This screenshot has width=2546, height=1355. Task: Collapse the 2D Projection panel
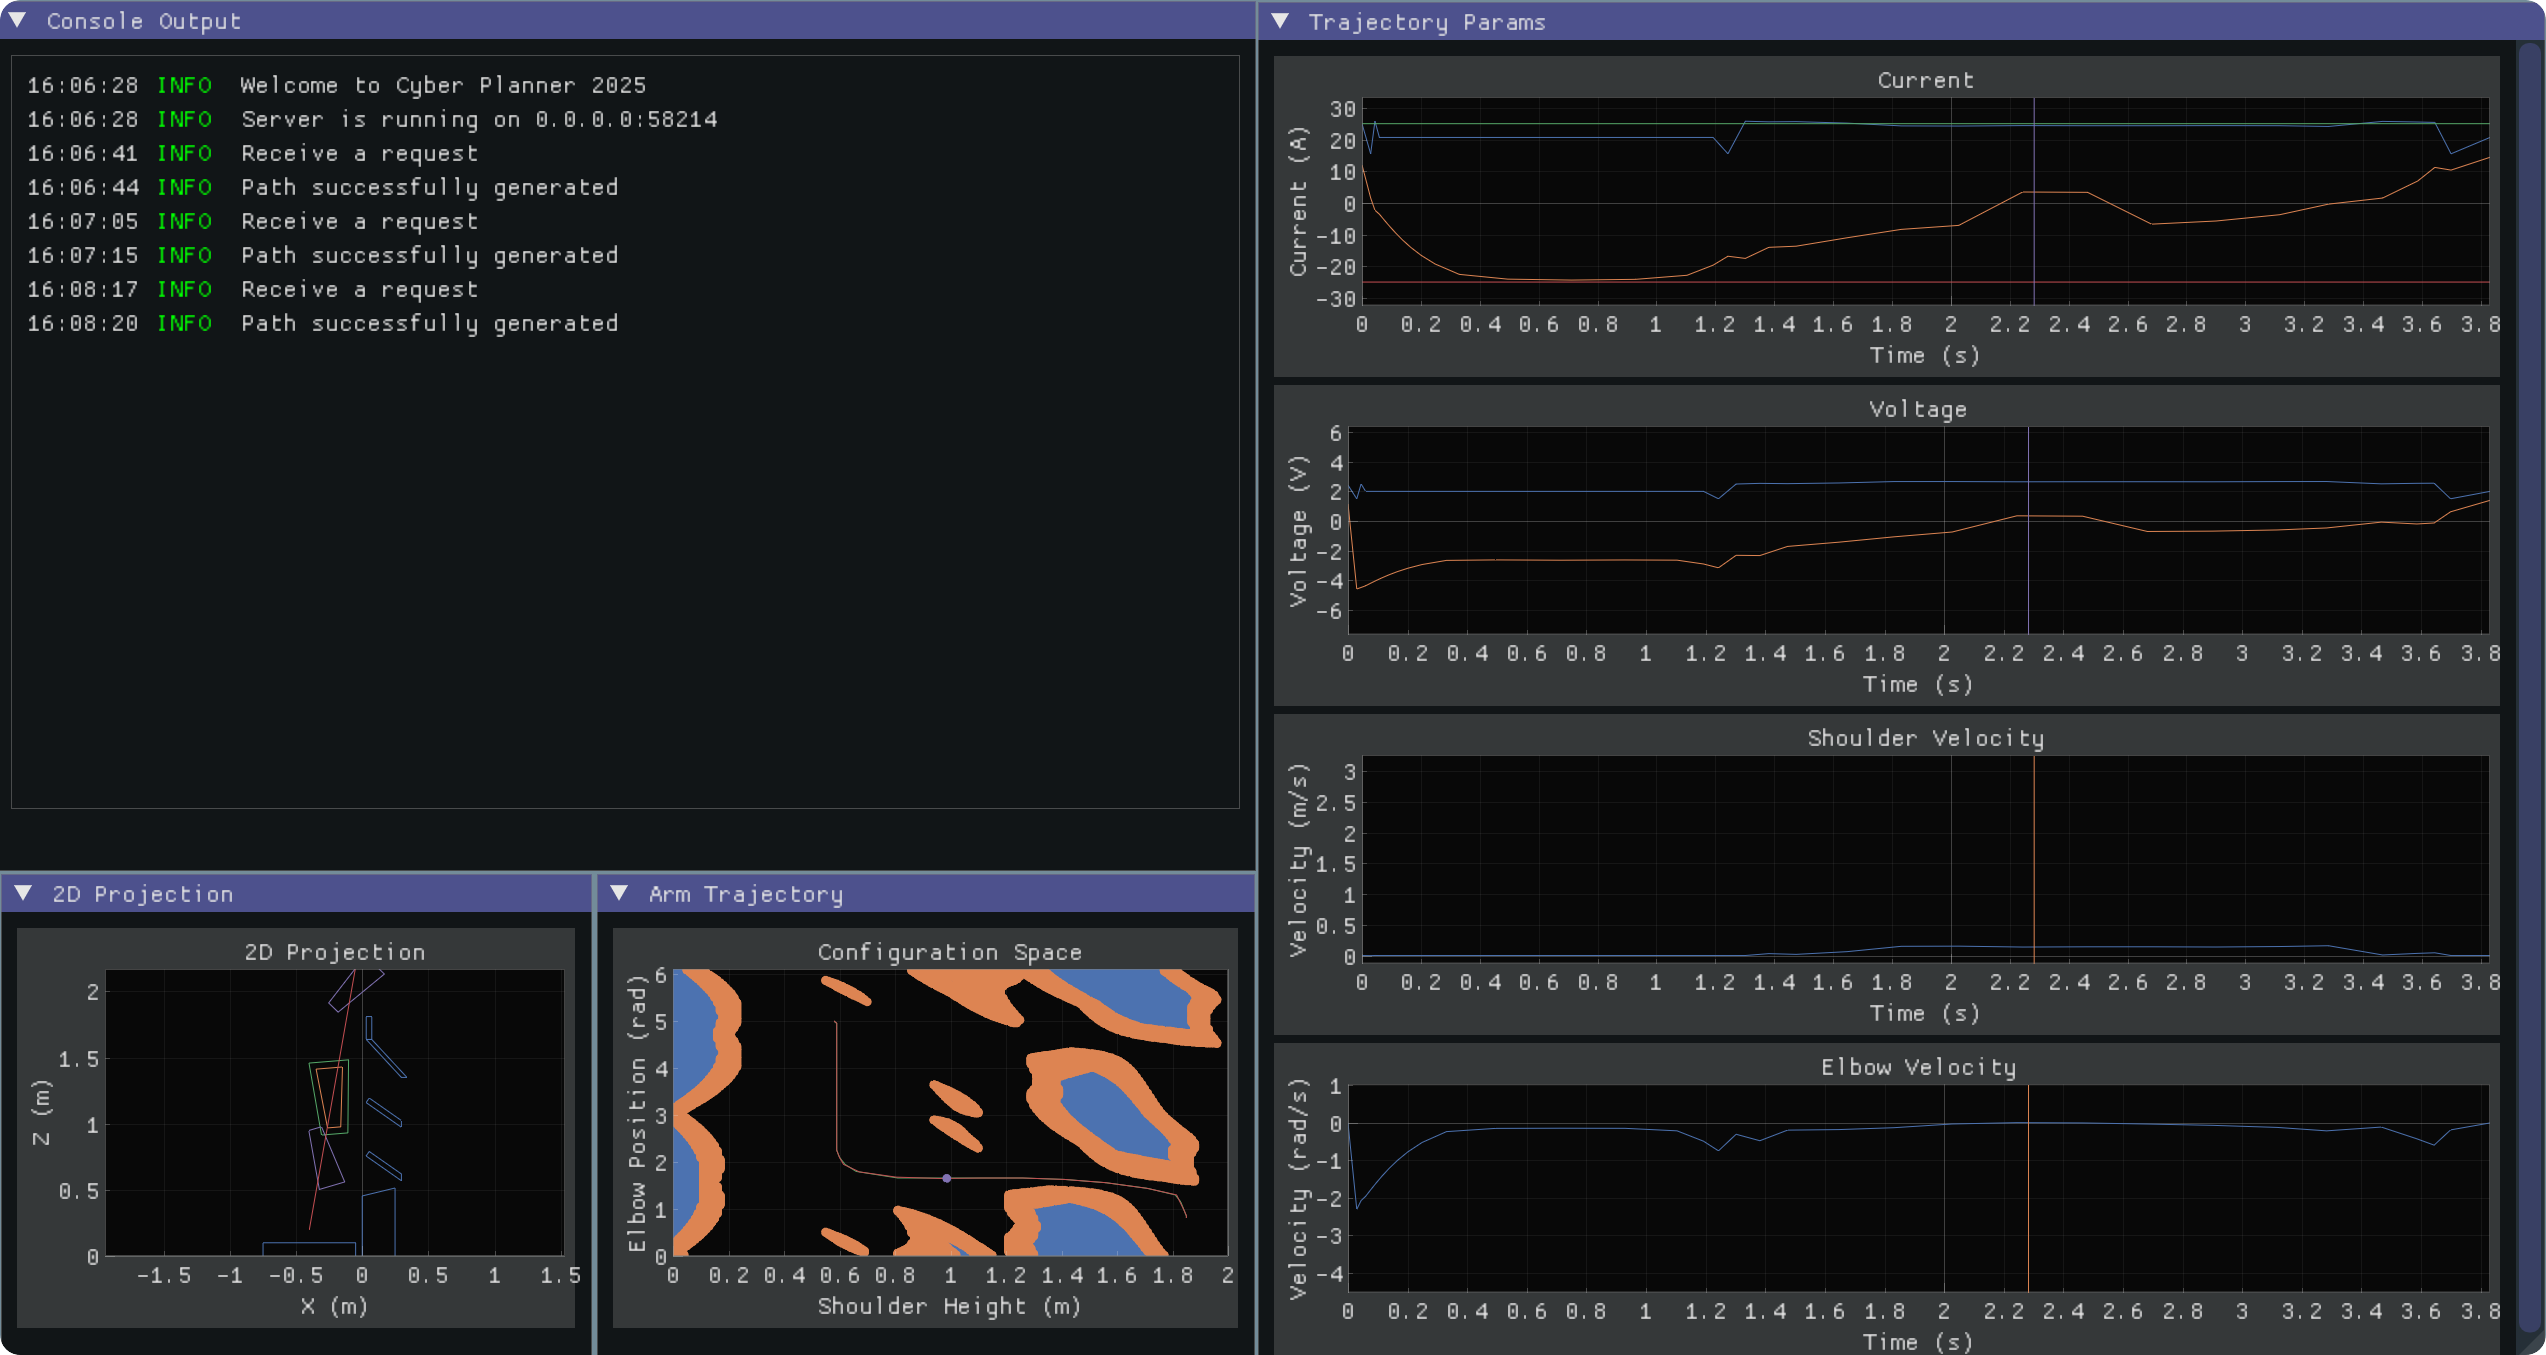[23, 893]
